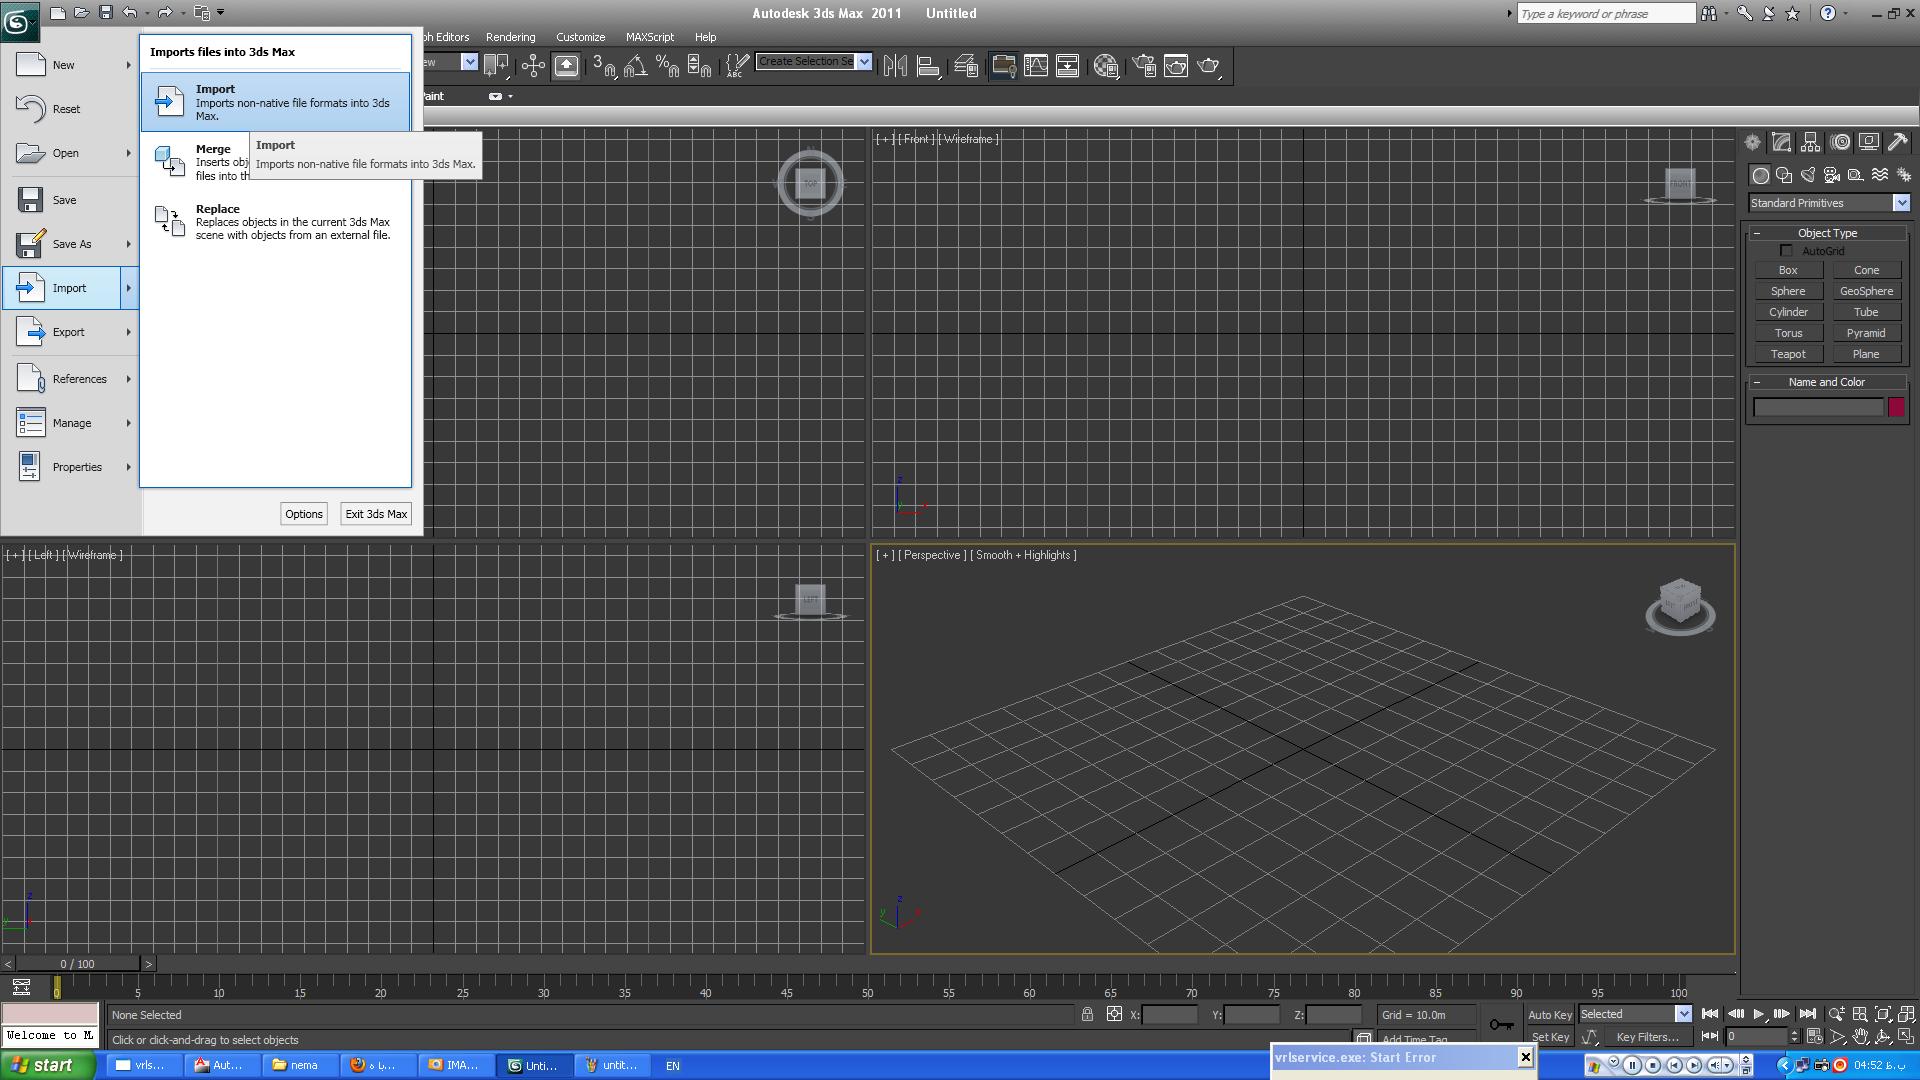The width and height of the screenshot is (1920, 1080).
Task: Open the Standard Primitives dropdown
Action: point(1901,203)
